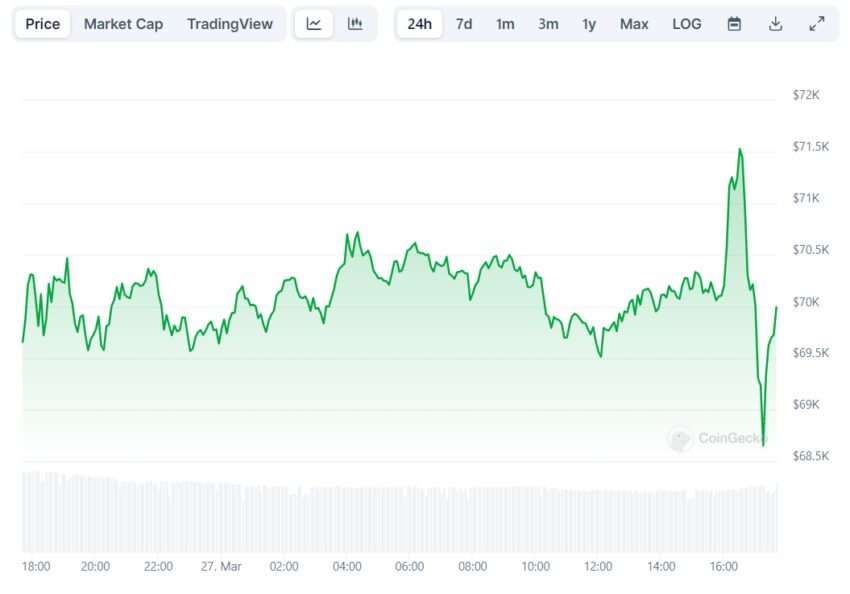Expand chart to fullscreen
The height and width of the screenshot is (594, 850).
pos(816,24)
